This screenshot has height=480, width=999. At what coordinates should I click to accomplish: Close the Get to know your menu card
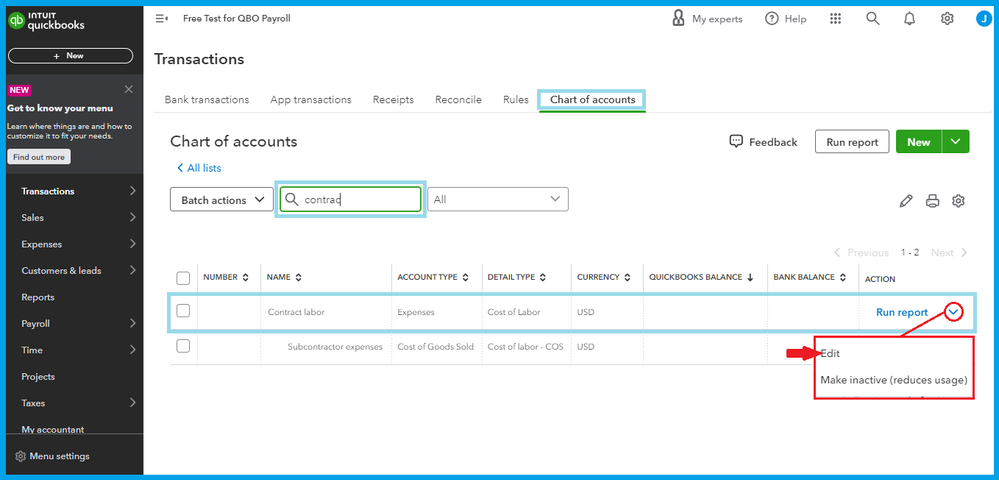coord(128,90)
